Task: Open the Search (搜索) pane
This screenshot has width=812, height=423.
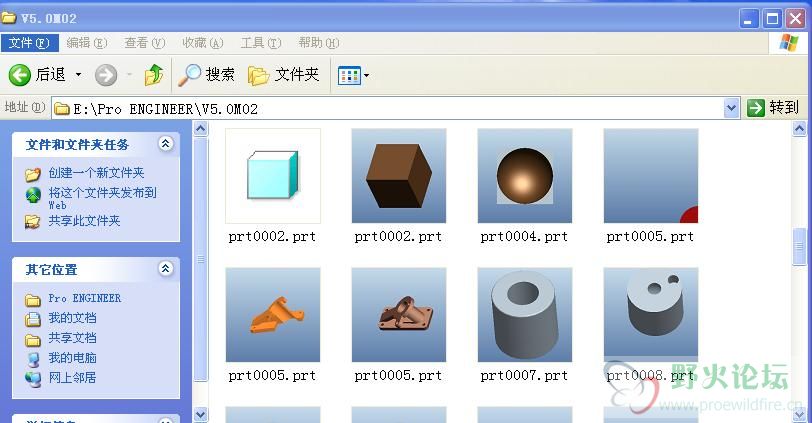Action: (x=206, y=75)
